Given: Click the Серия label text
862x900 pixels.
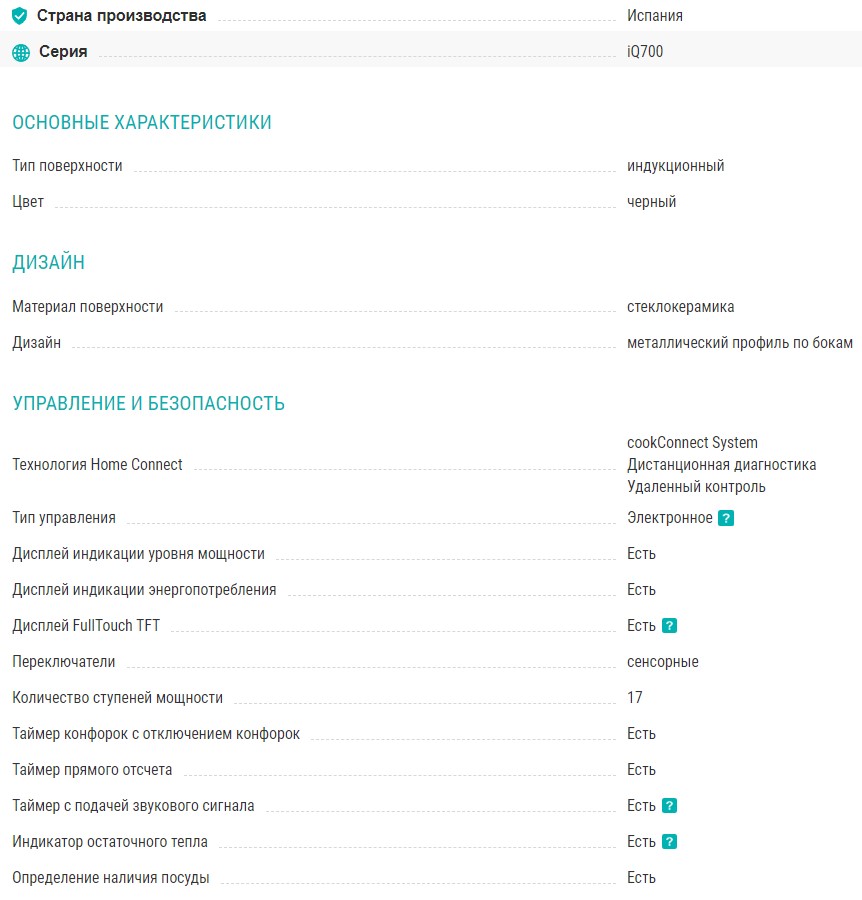Looking at the screenshot, I should coord(63,52).
